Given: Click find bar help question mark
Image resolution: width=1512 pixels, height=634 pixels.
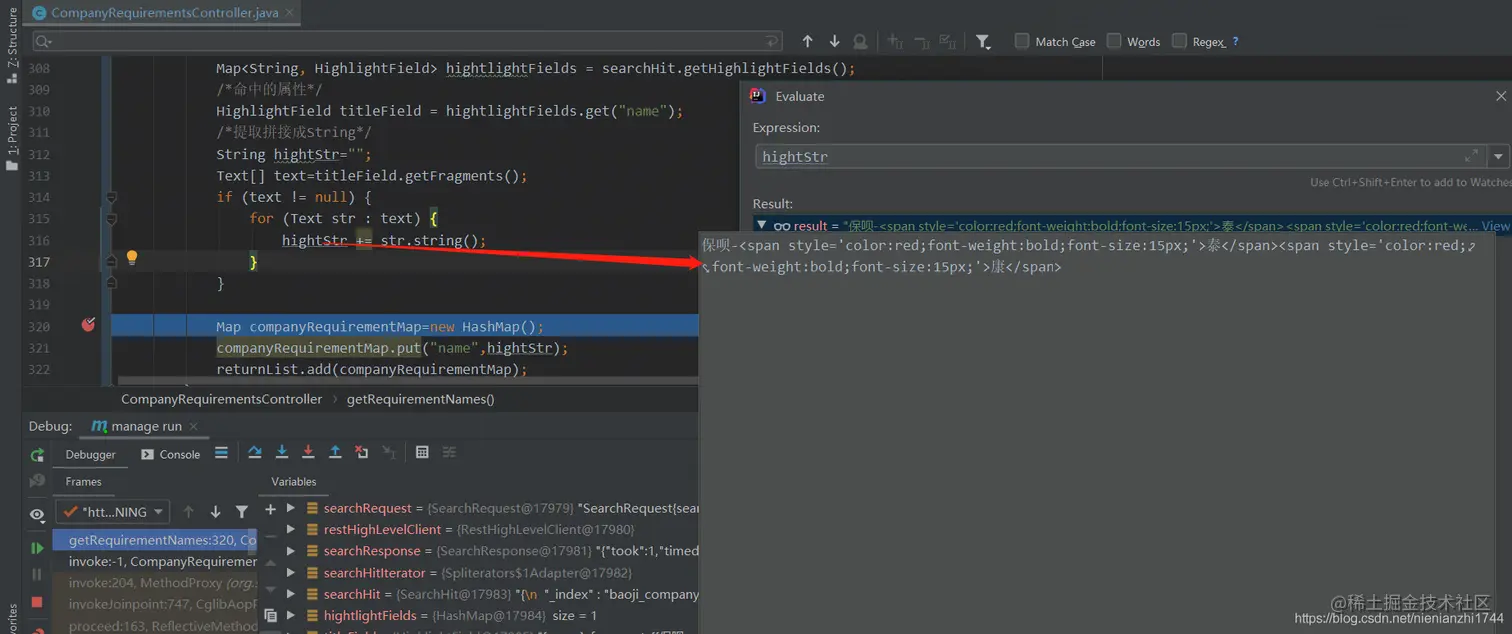Looking at the screenshot, I should (1235, 41).
